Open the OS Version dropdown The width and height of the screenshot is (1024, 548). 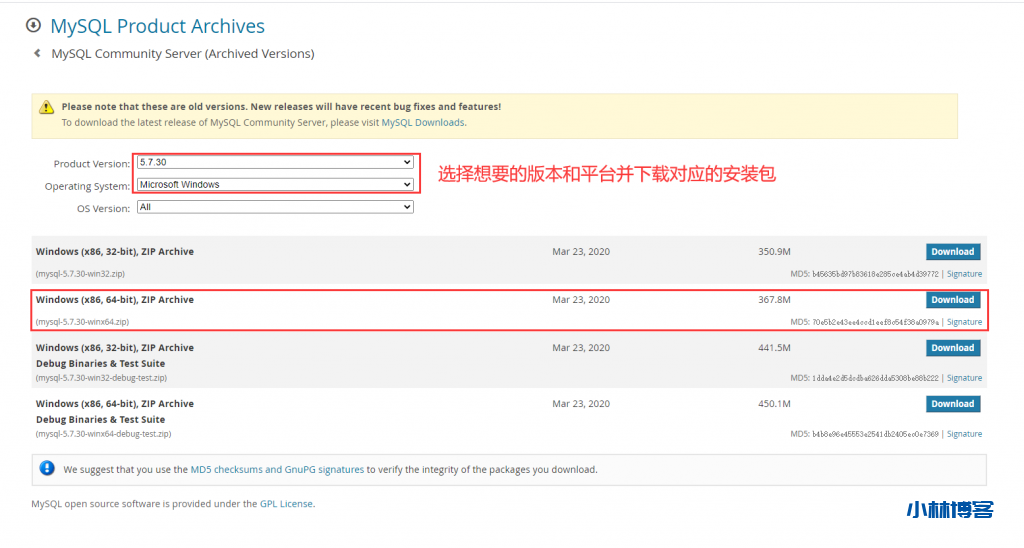point(275,207)
